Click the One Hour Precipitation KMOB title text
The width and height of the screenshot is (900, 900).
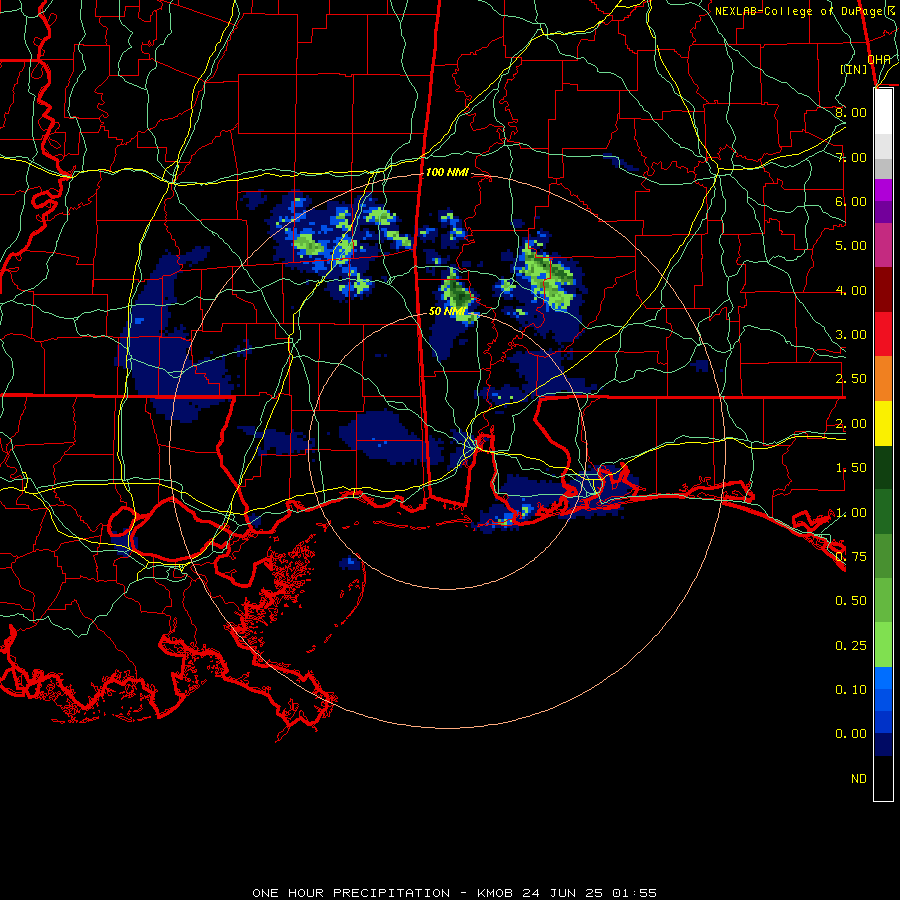pyautogui.click(x=454, y=893)
